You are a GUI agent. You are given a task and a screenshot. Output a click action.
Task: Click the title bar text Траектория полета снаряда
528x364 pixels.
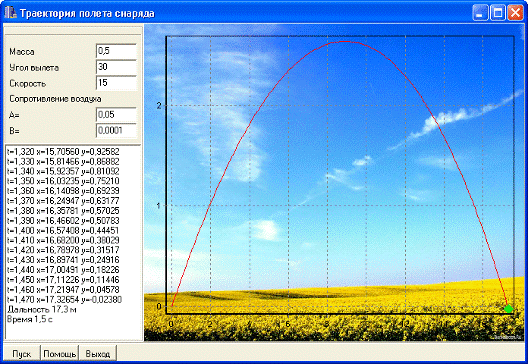tap(87, 13)
